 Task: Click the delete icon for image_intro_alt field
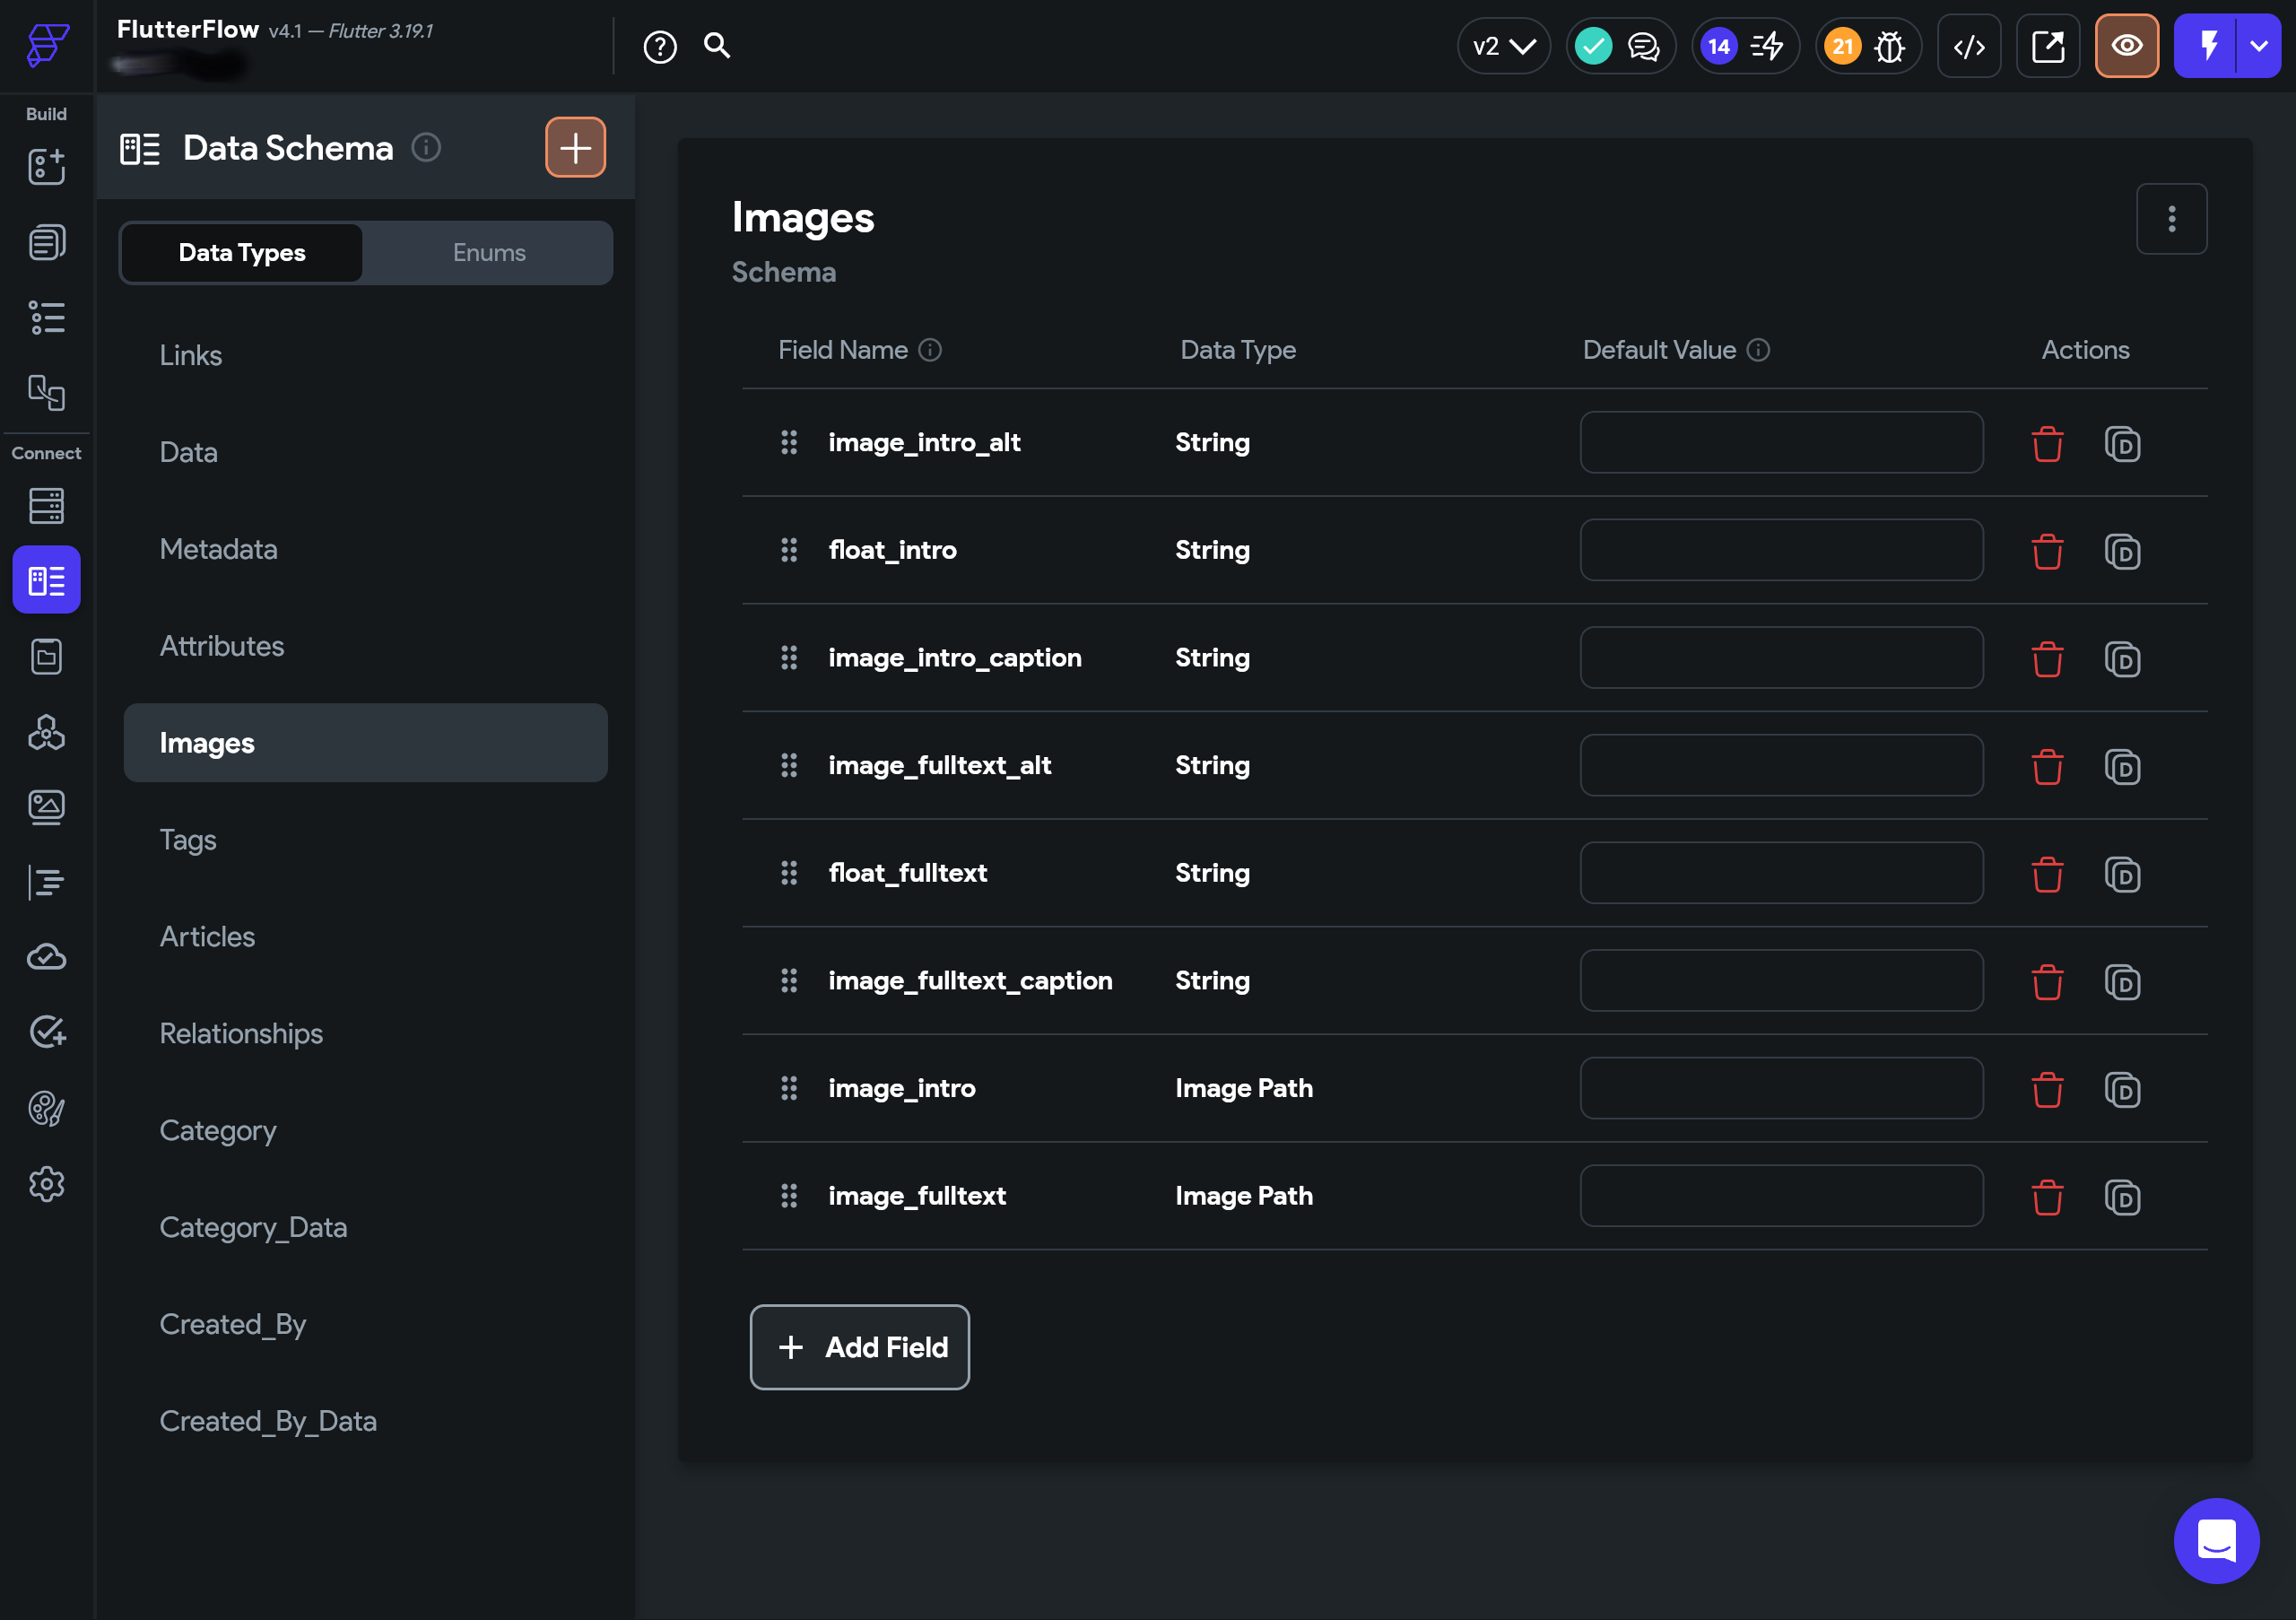(x=2046, y=443)
